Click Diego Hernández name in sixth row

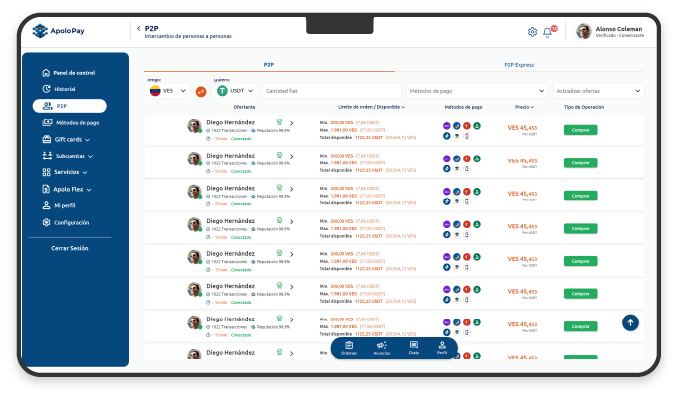(x=230, y=286)
